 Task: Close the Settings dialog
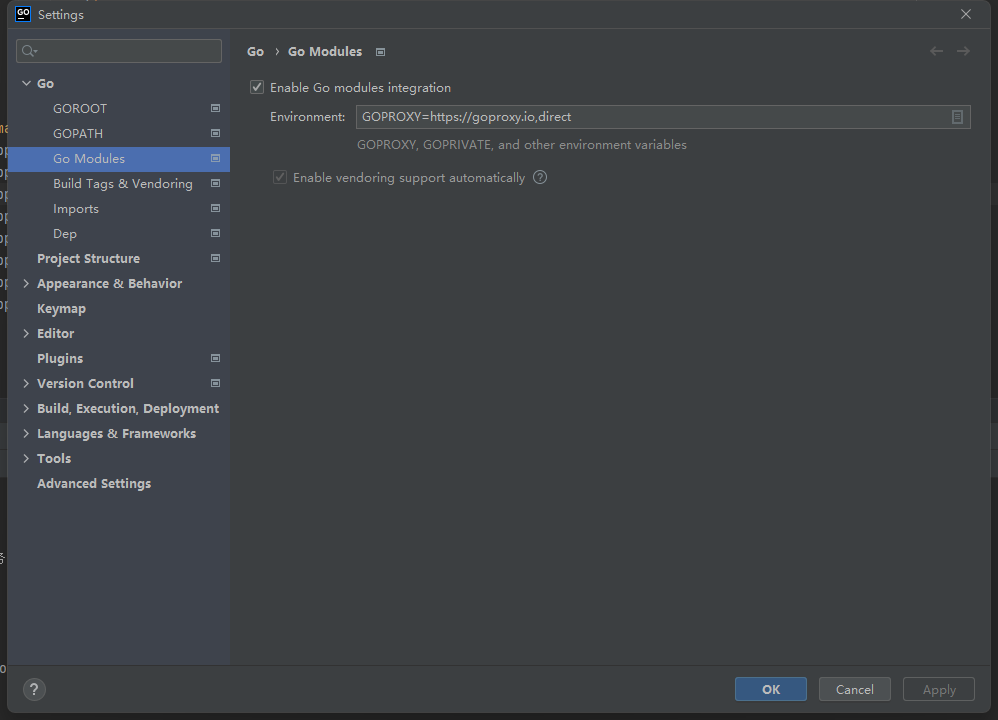[x=966, y=14]
